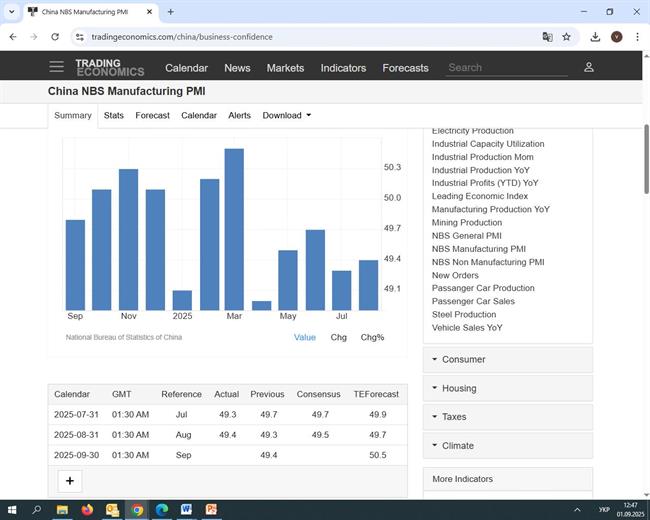Open a new browser tab

coord(170,12)
